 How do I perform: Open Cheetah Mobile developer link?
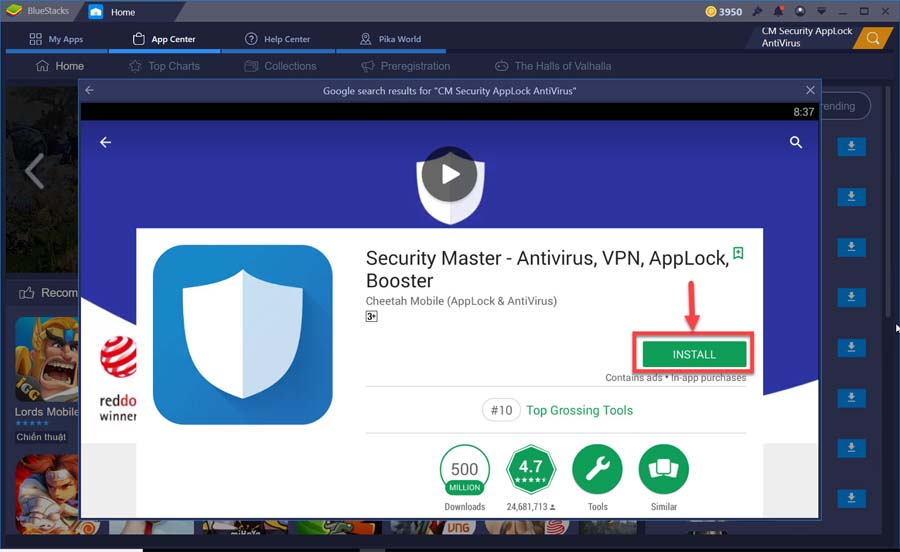click(461, 301)
